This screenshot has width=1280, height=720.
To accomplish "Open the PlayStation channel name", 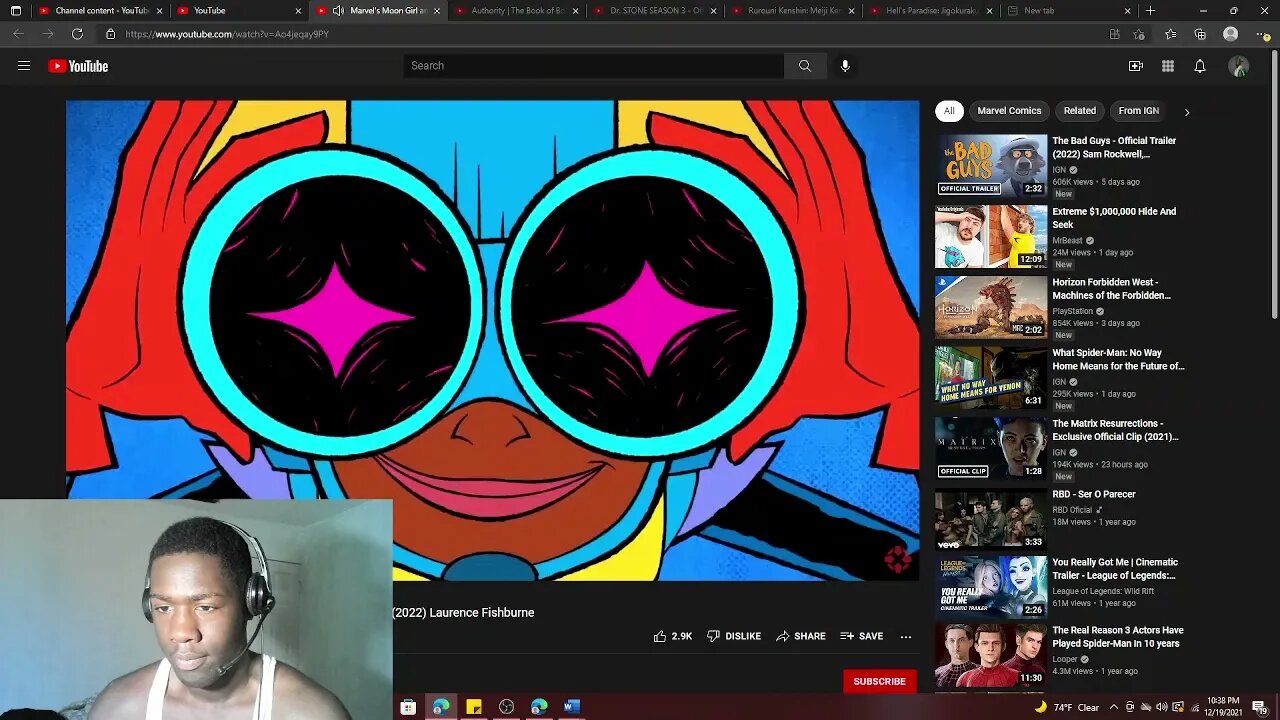I will [1075, 311].
